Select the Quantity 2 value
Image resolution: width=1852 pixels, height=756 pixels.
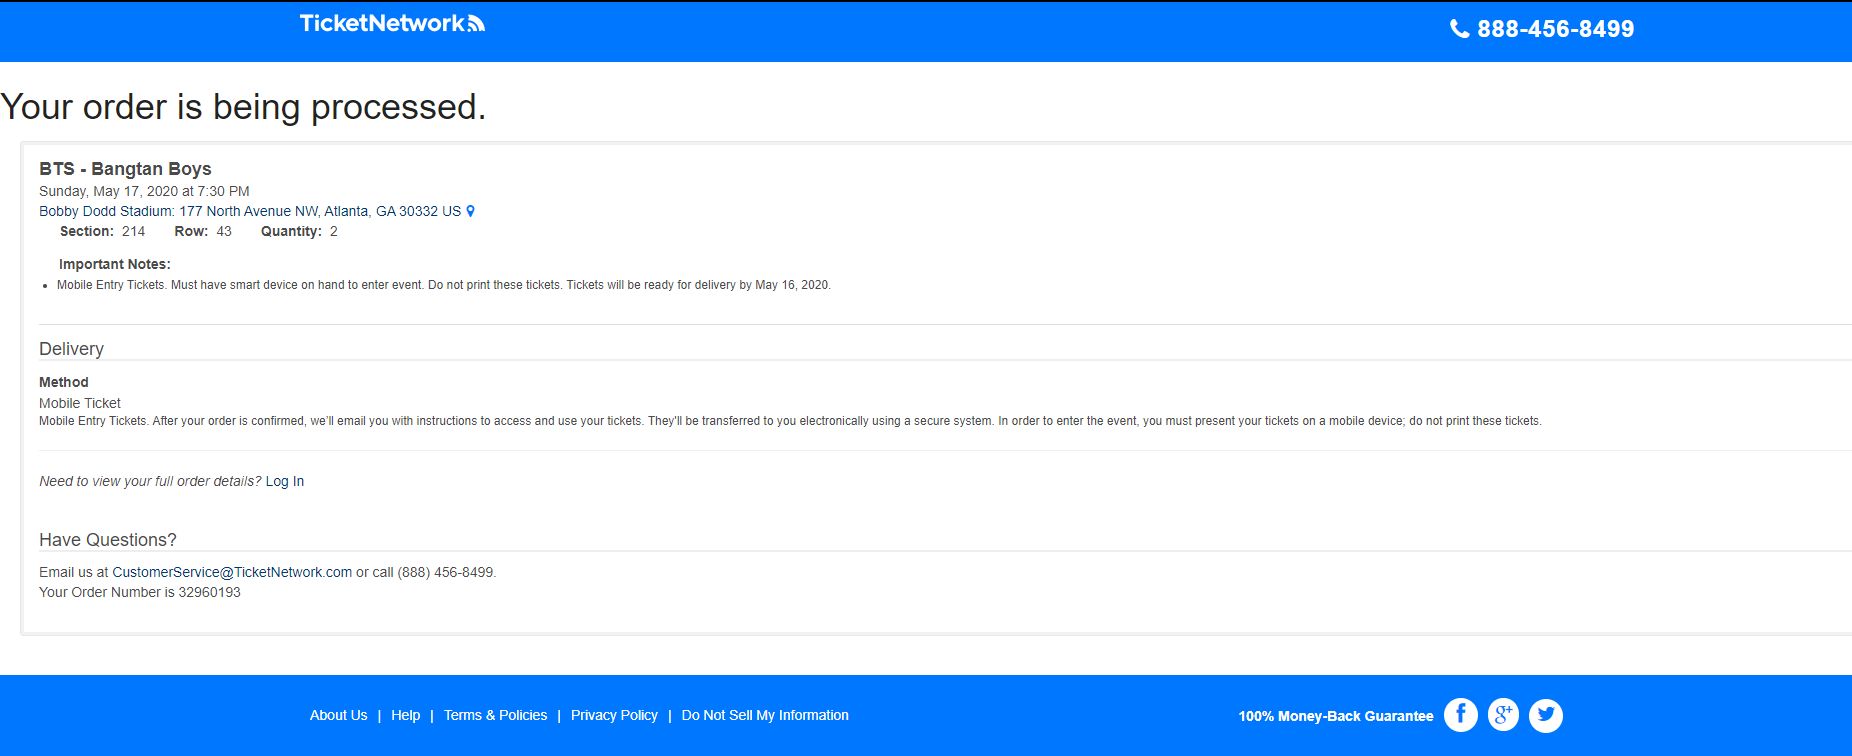point(334,231)
